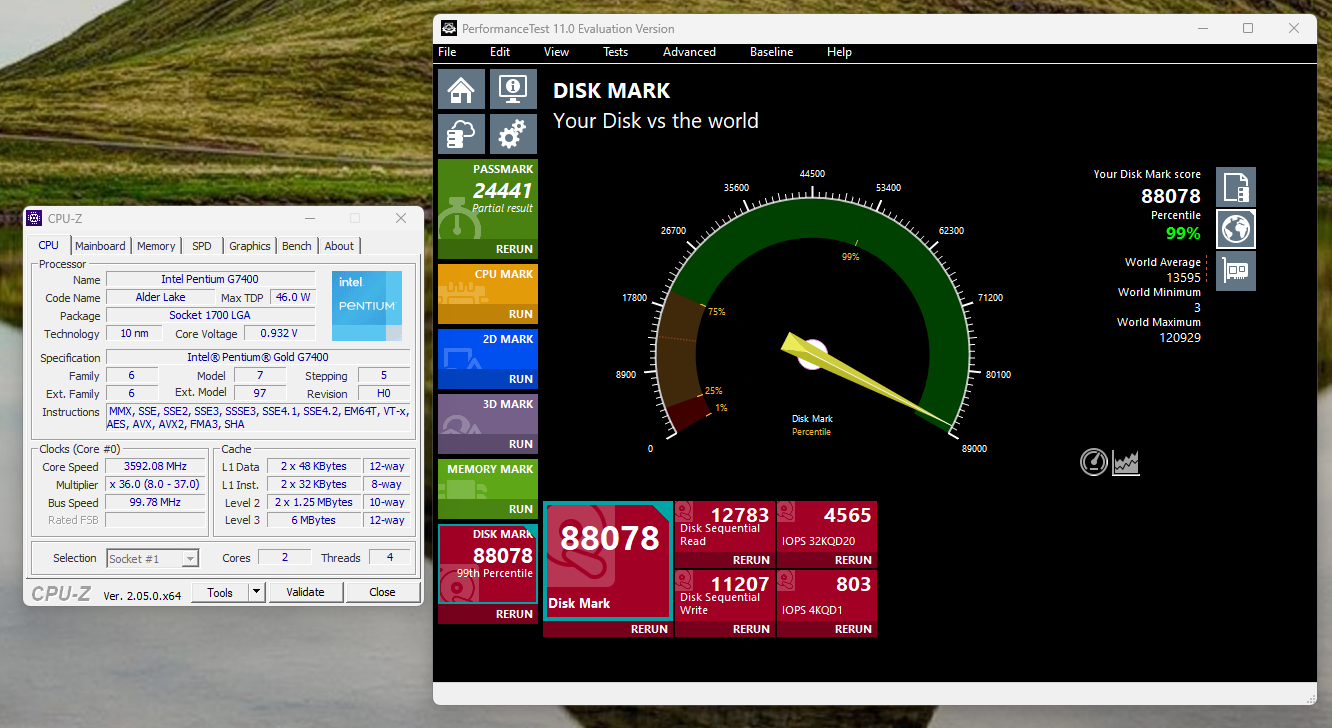The width and height of the screenshot is (1332, 728).
Task: Minimize the CPU-Z window
Action: (x=309, y=218)
